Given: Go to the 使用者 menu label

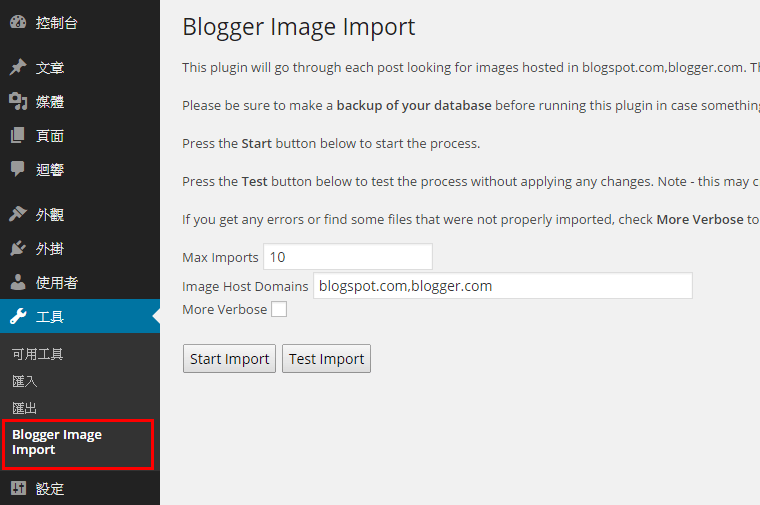Looking at the screenshot, I should coord(56,283).
